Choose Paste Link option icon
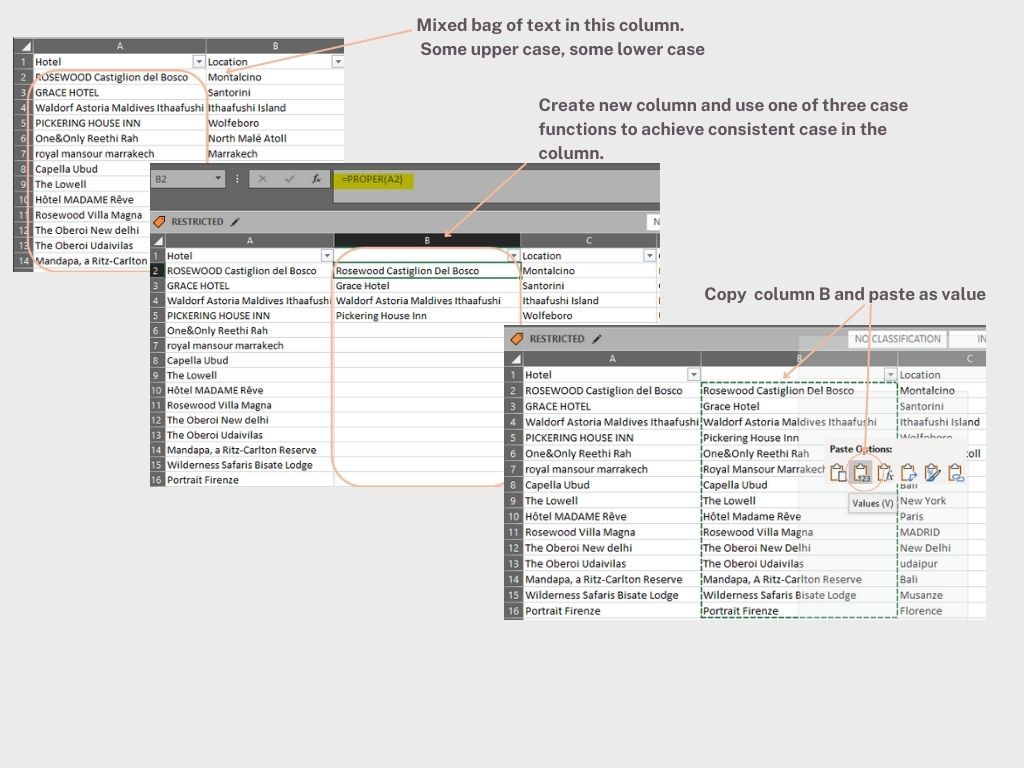This screenshot has height=768, width=1024. pyautogui.click(x=955, y=472)
